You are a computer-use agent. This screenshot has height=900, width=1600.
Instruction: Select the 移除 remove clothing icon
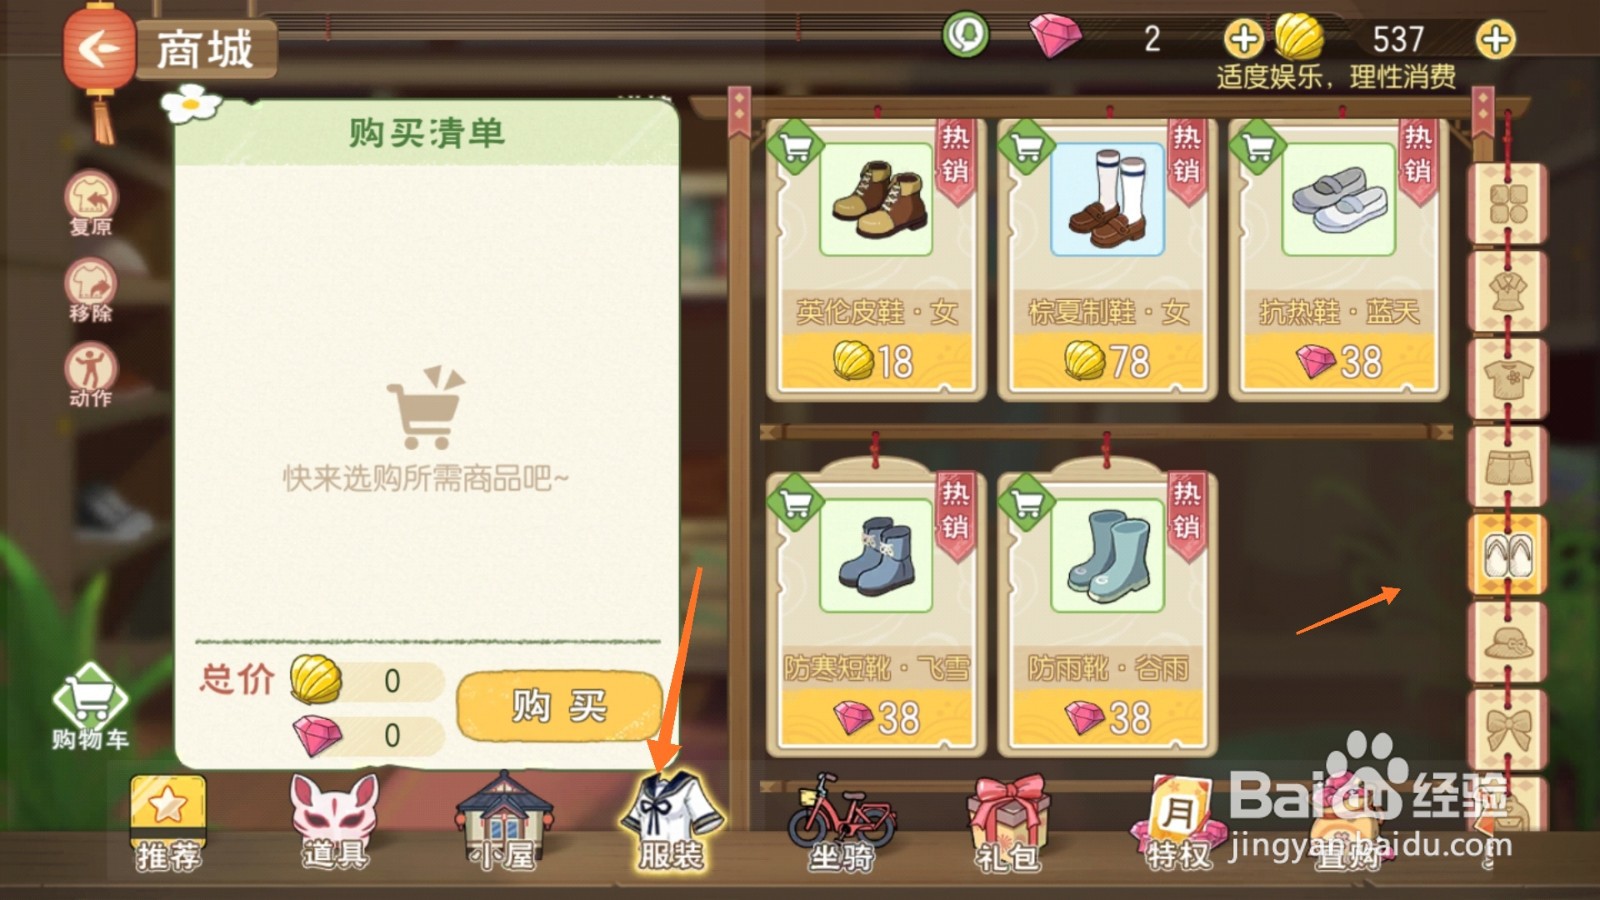tap(91, 290)
